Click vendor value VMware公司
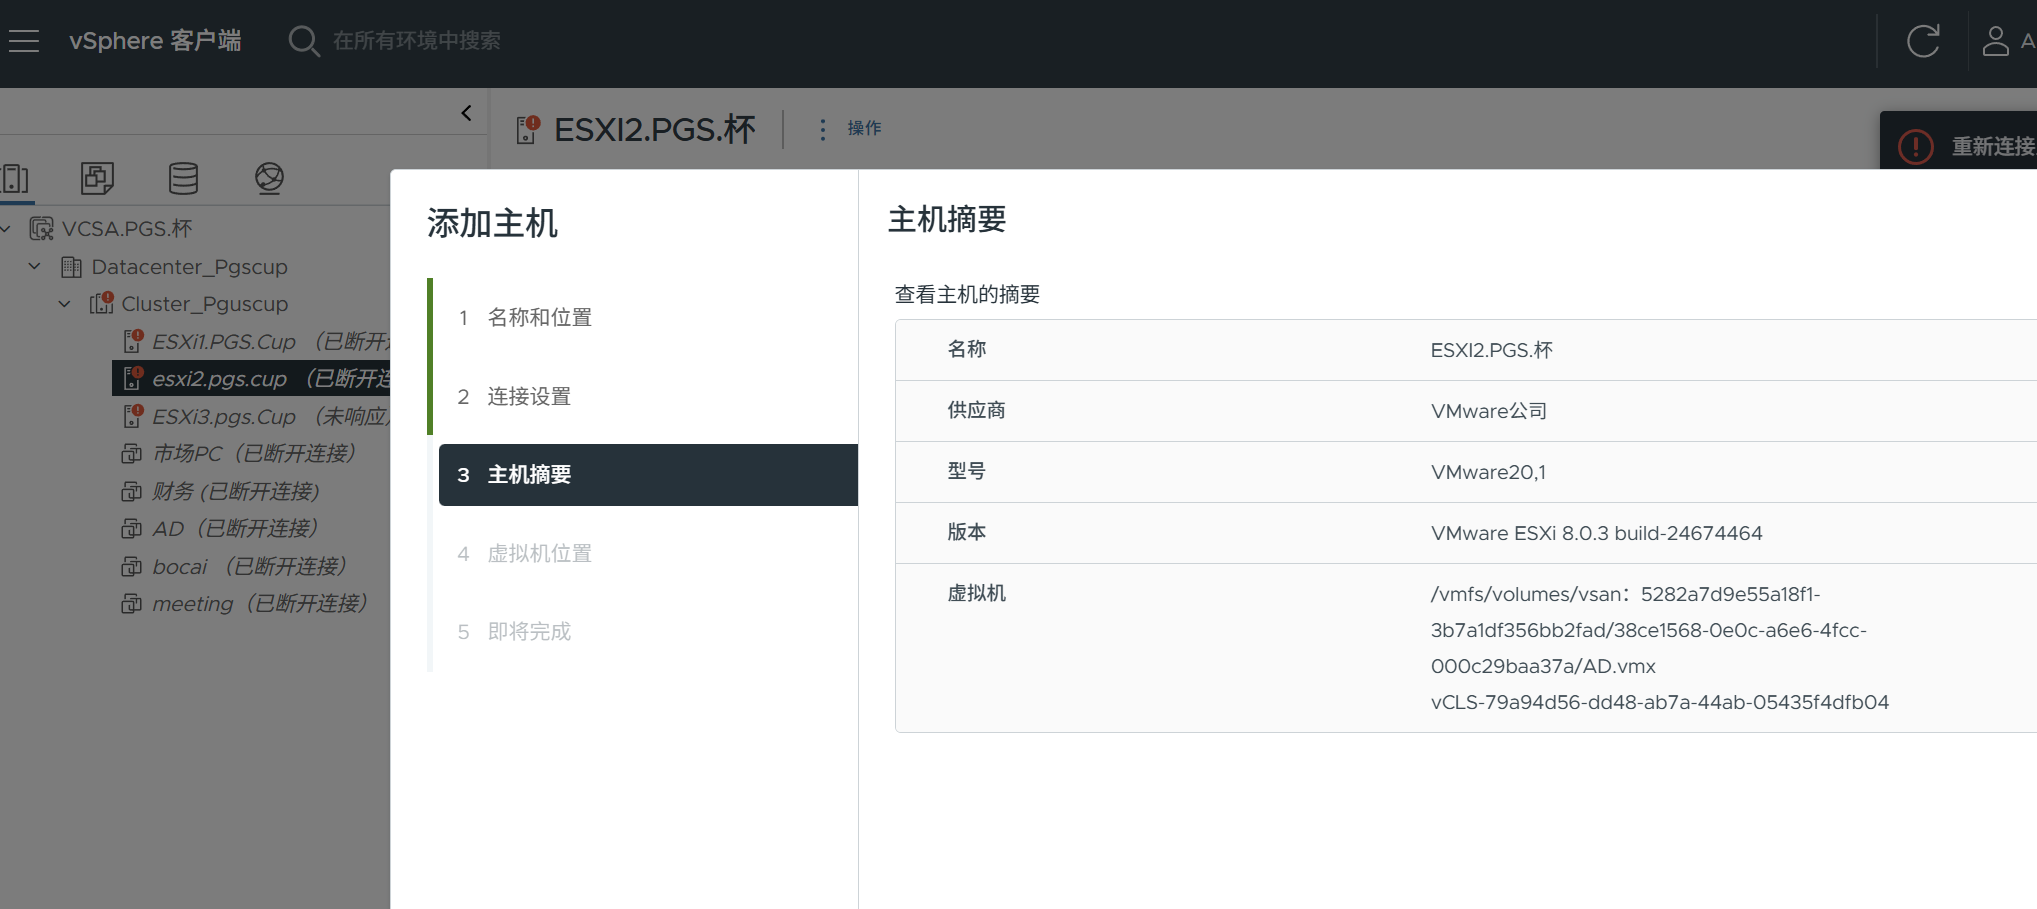Viewport: 2037px width, 909px height. pos(1488,411)
